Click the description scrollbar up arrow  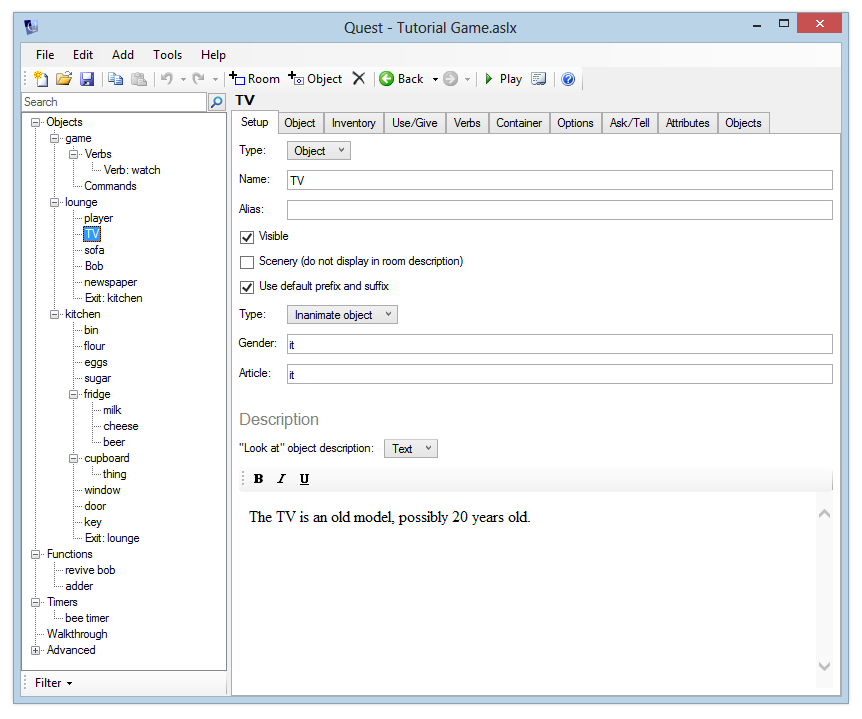click(825, 514)
